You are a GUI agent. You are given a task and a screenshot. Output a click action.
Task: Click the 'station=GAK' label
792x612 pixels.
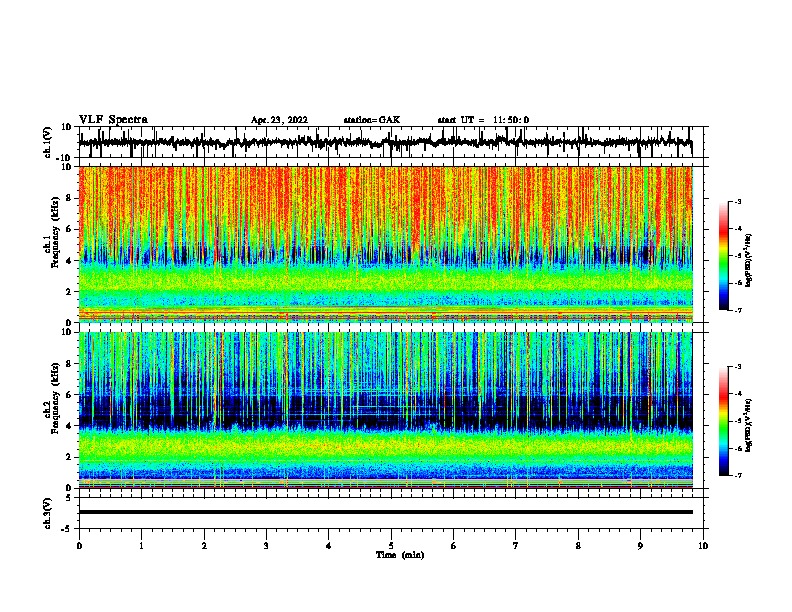(372, 120)
